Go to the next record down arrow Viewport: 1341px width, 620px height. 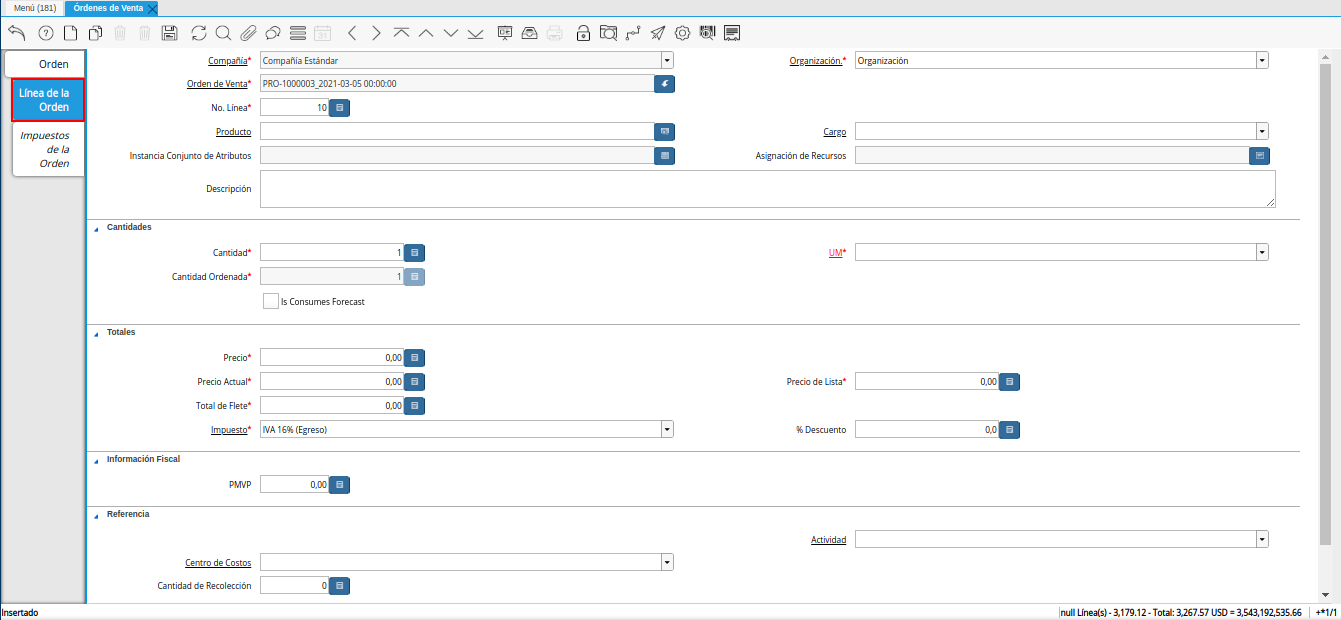tap(450, 33)
